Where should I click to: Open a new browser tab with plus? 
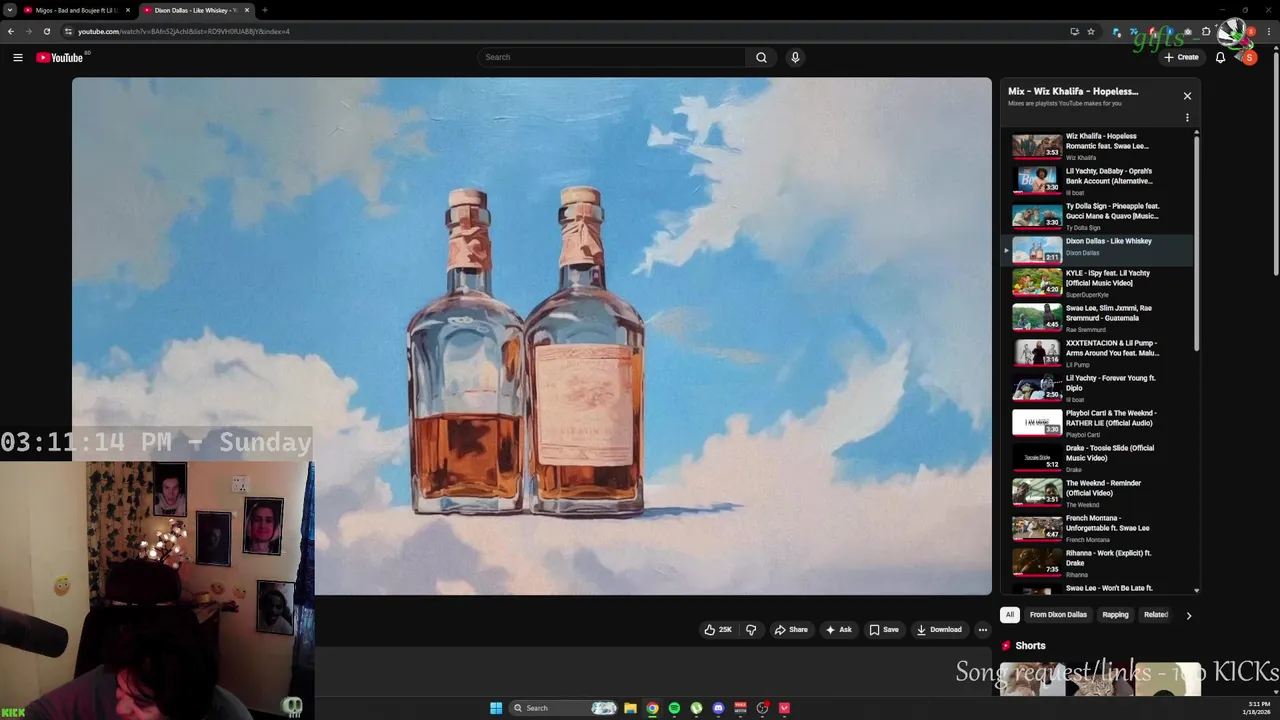pyautogui.click(x=264, y=10)
